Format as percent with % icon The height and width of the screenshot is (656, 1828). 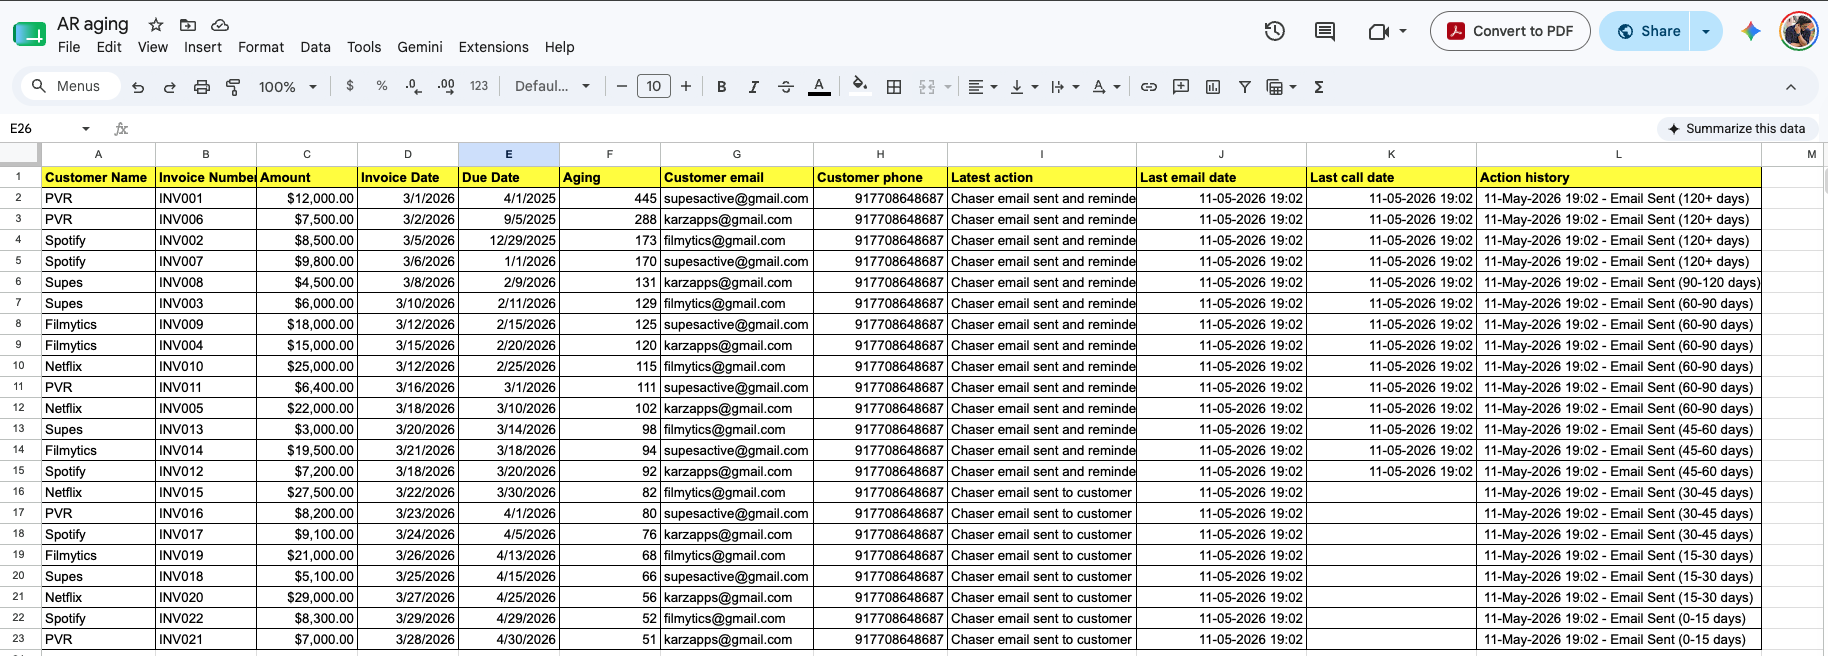382,86
